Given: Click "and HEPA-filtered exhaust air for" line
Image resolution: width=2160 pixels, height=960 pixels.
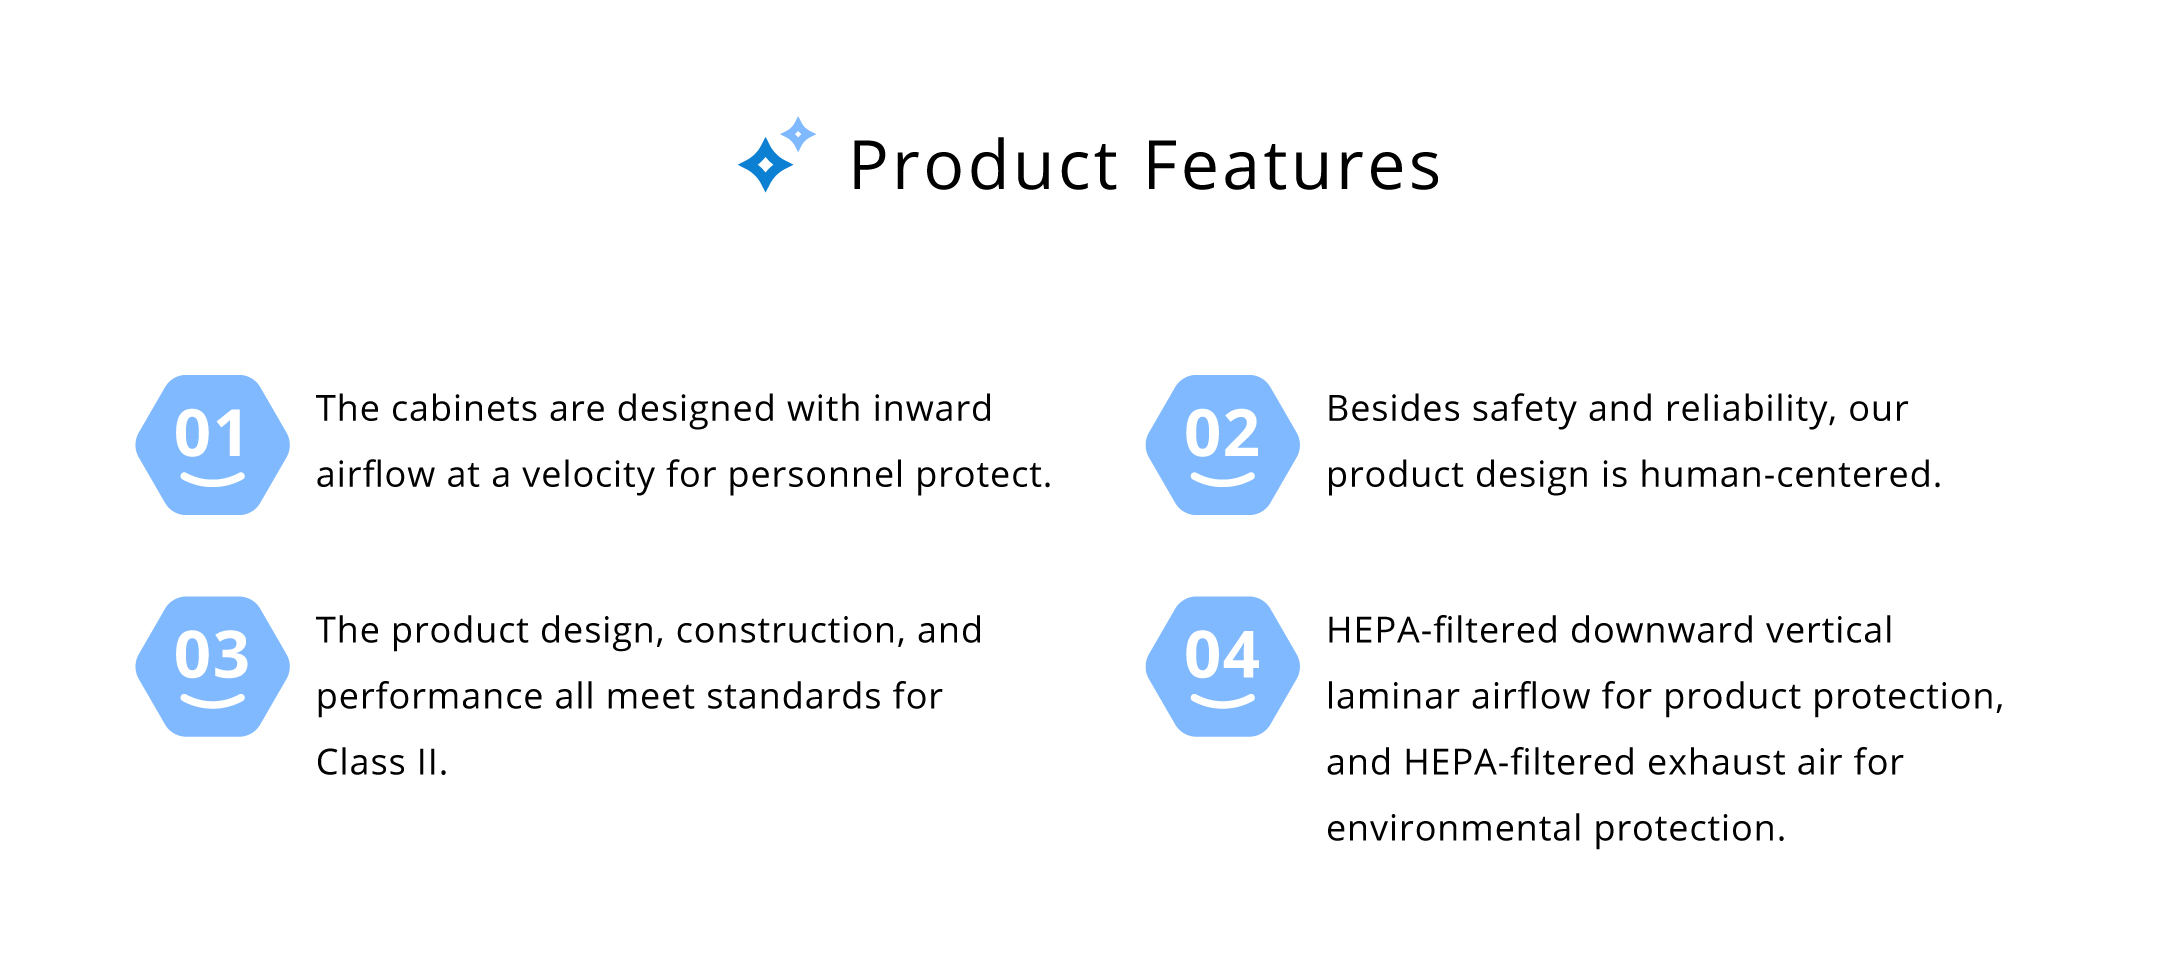Looking at the screenshot, I should [1614, 763].
